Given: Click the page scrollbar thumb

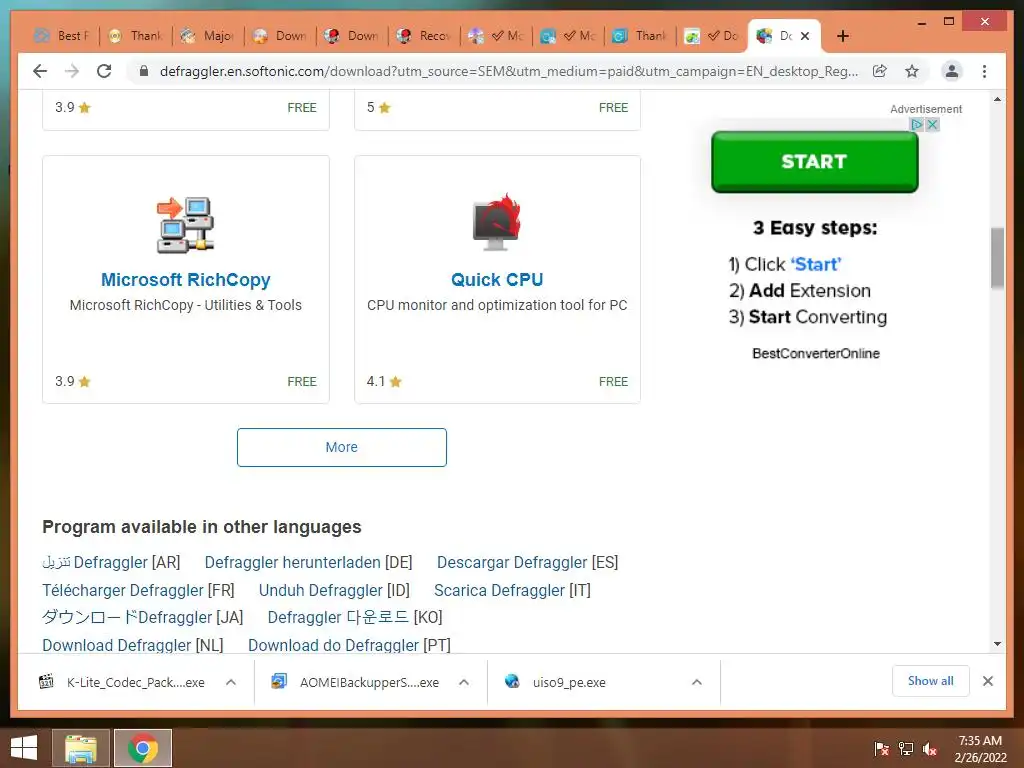Looking at the screenshot, I should coord(997,258).
